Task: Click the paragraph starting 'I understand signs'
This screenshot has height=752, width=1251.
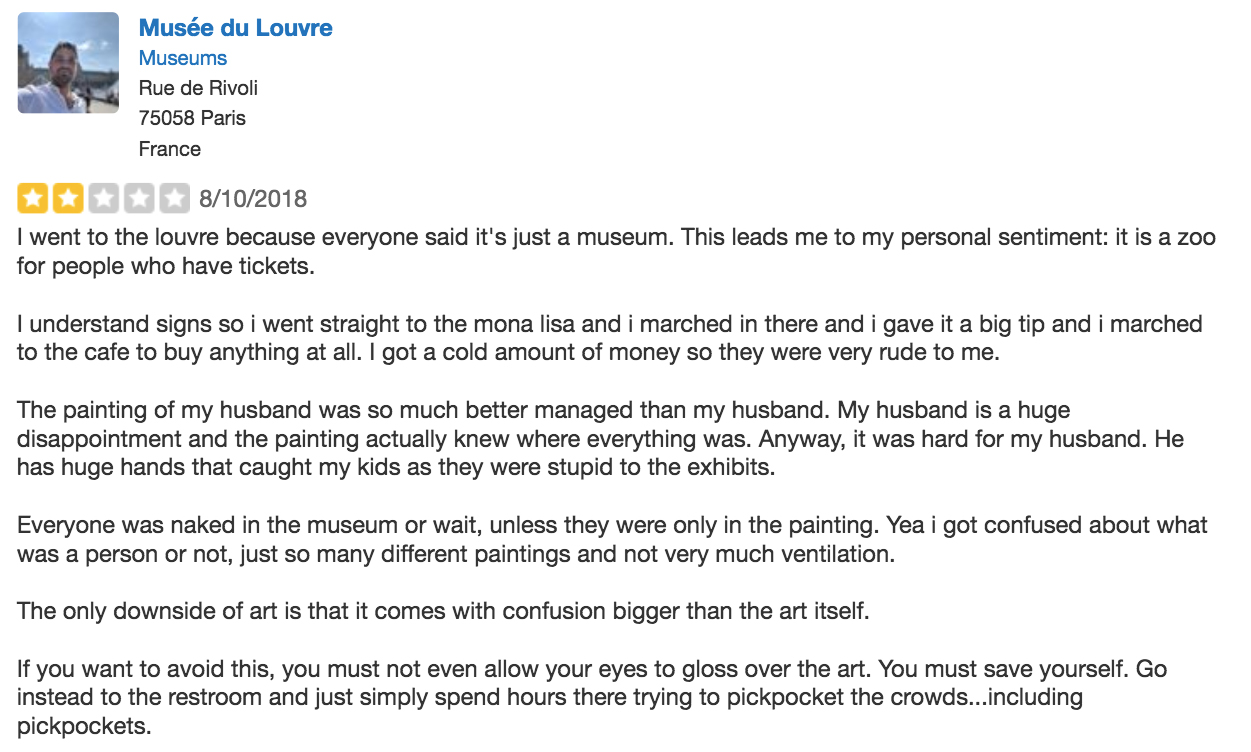Action: click(x=610, y=340)
